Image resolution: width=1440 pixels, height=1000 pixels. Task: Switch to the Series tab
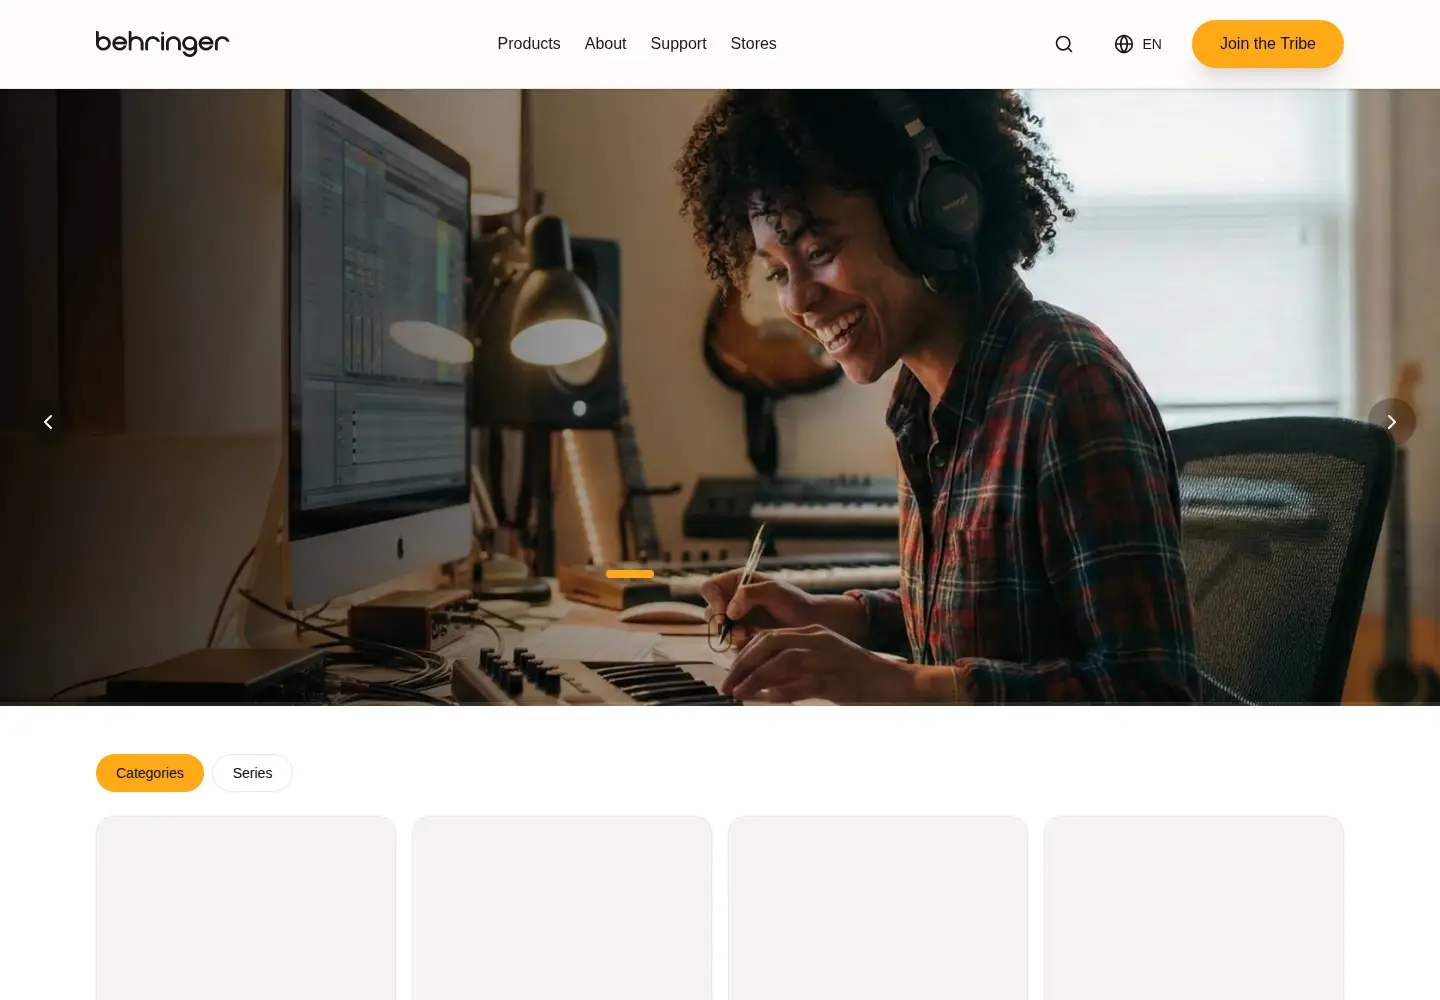(x=252, y=773)
